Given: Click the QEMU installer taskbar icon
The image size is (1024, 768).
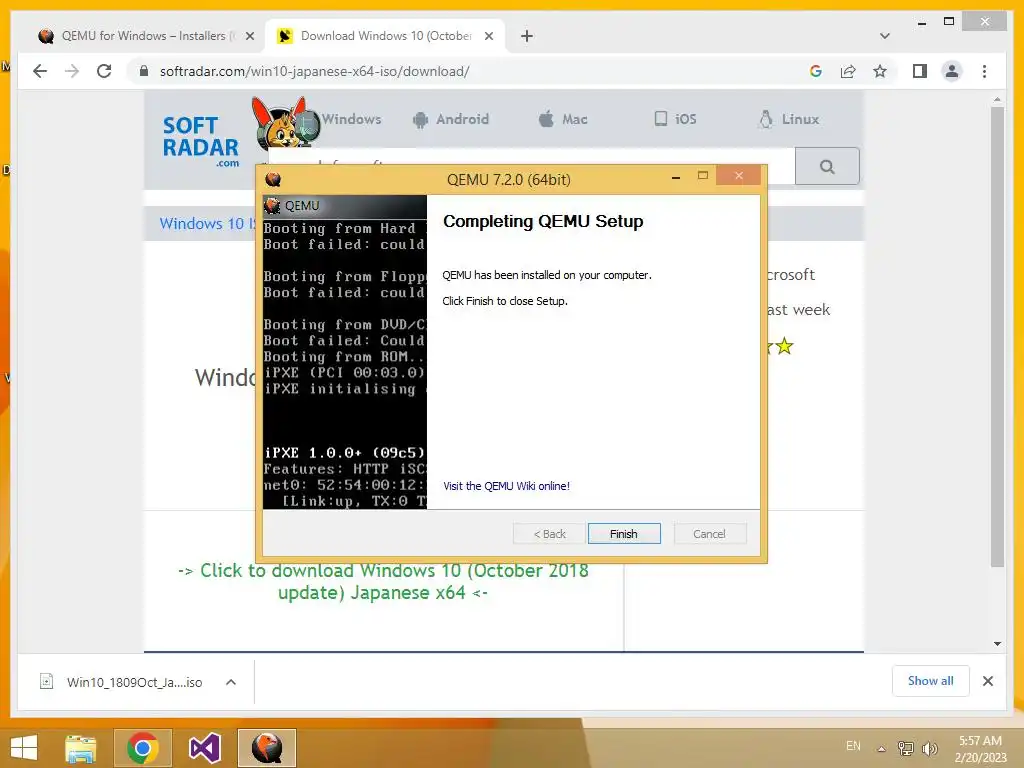Looking at the screenshot, I should (x=266, y=748).
